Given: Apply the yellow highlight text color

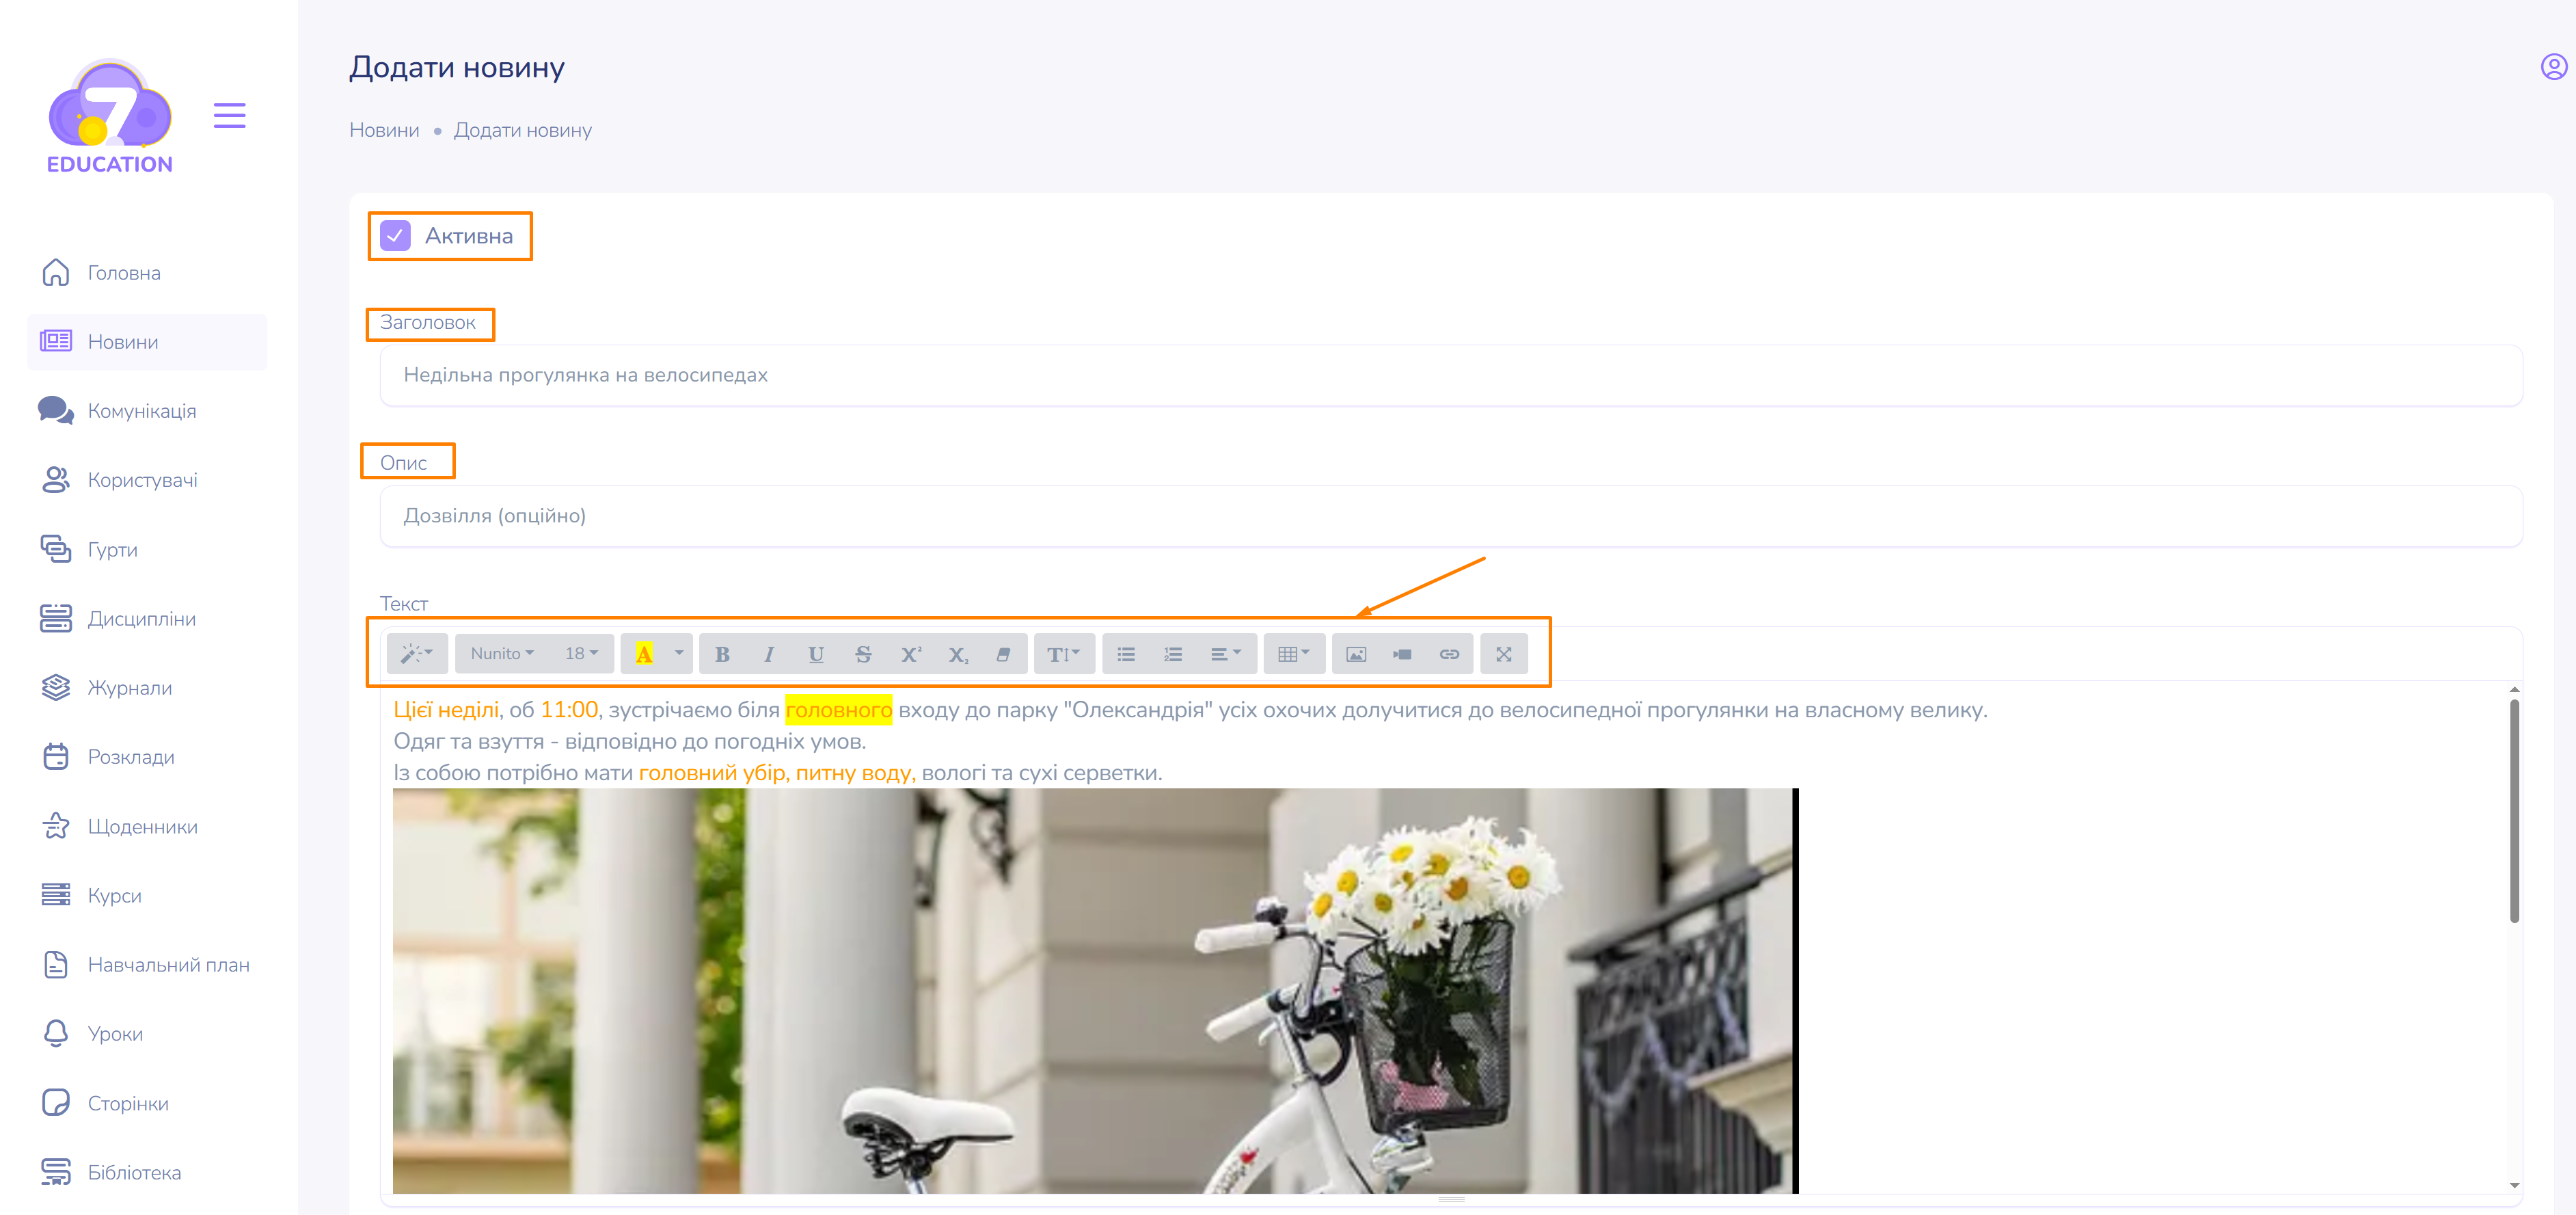Looking at the screenshot, I should point(644,654).
